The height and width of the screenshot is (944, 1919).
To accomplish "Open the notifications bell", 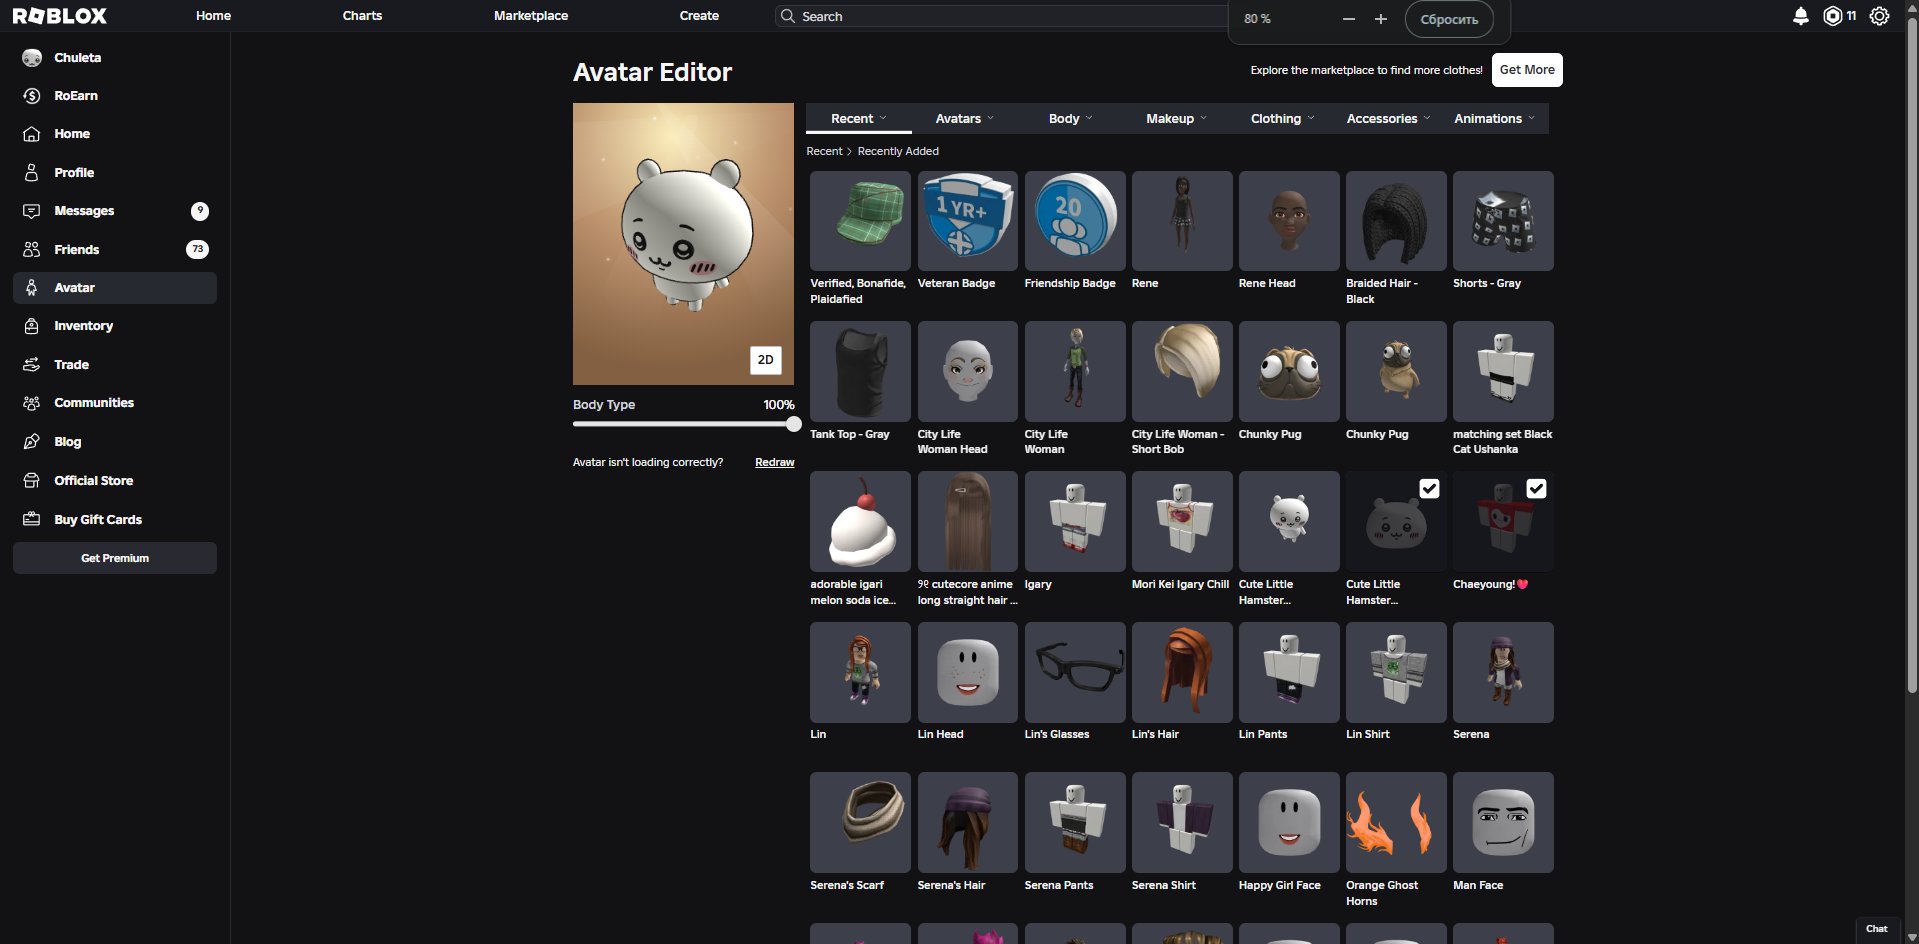I will 1801,16.
